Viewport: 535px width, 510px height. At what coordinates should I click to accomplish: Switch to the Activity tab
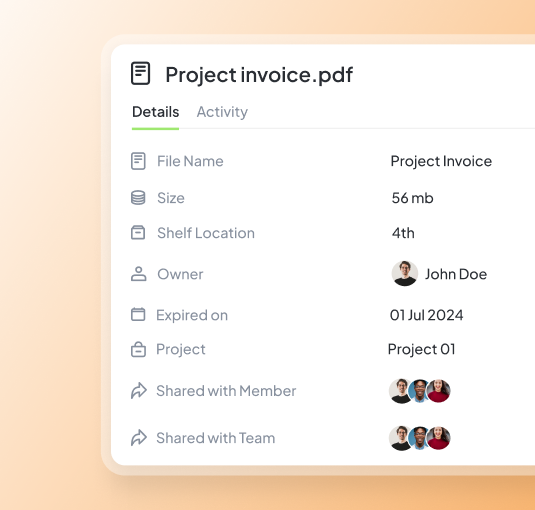click(x=222, y=112)
